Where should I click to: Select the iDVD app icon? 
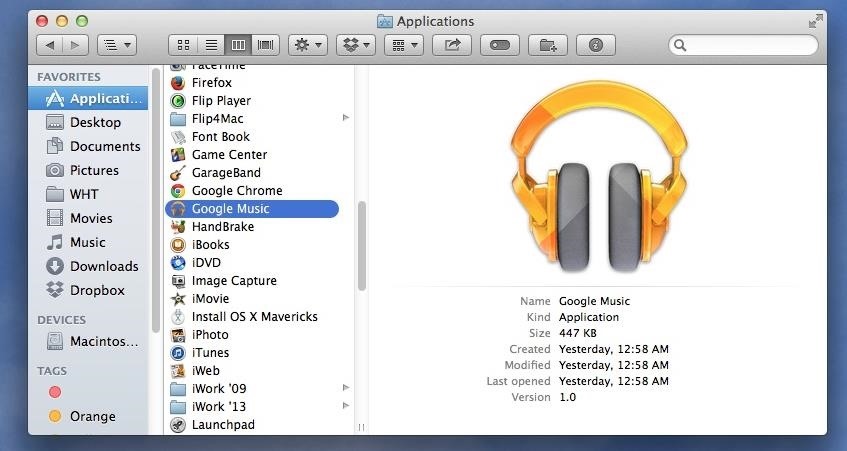point(178,262)
